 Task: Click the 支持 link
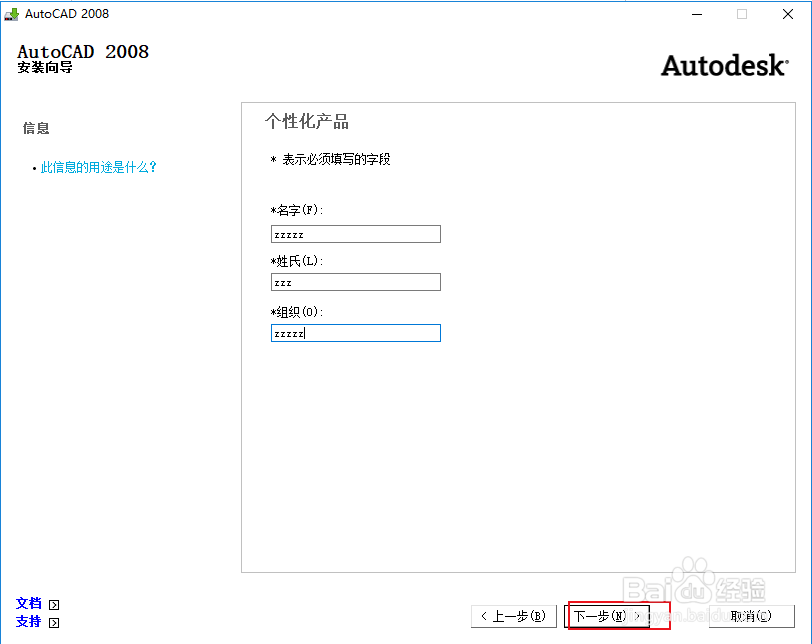point(28,622)
